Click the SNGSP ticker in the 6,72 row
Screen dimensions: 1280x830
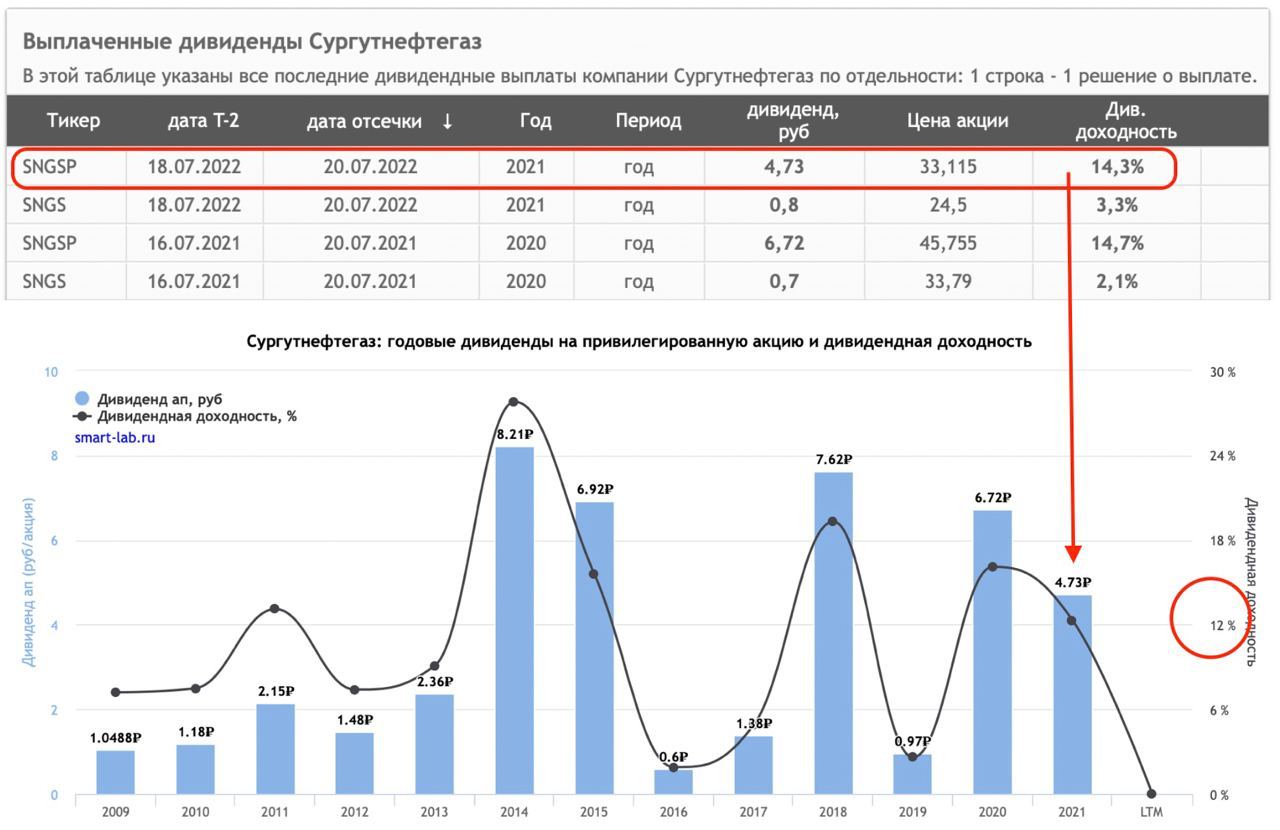[49, 243]
